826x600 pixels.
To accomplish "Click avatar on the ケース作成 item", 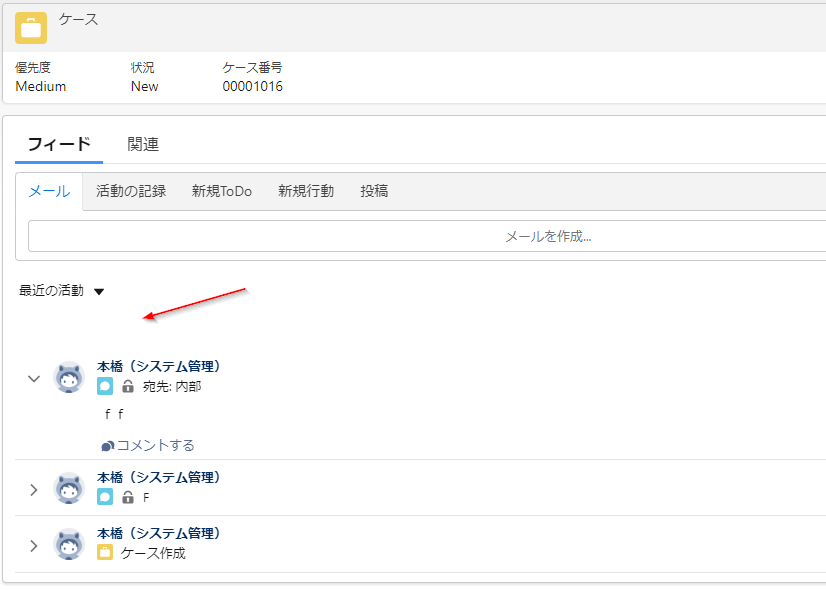I will [x=69, y=545].
